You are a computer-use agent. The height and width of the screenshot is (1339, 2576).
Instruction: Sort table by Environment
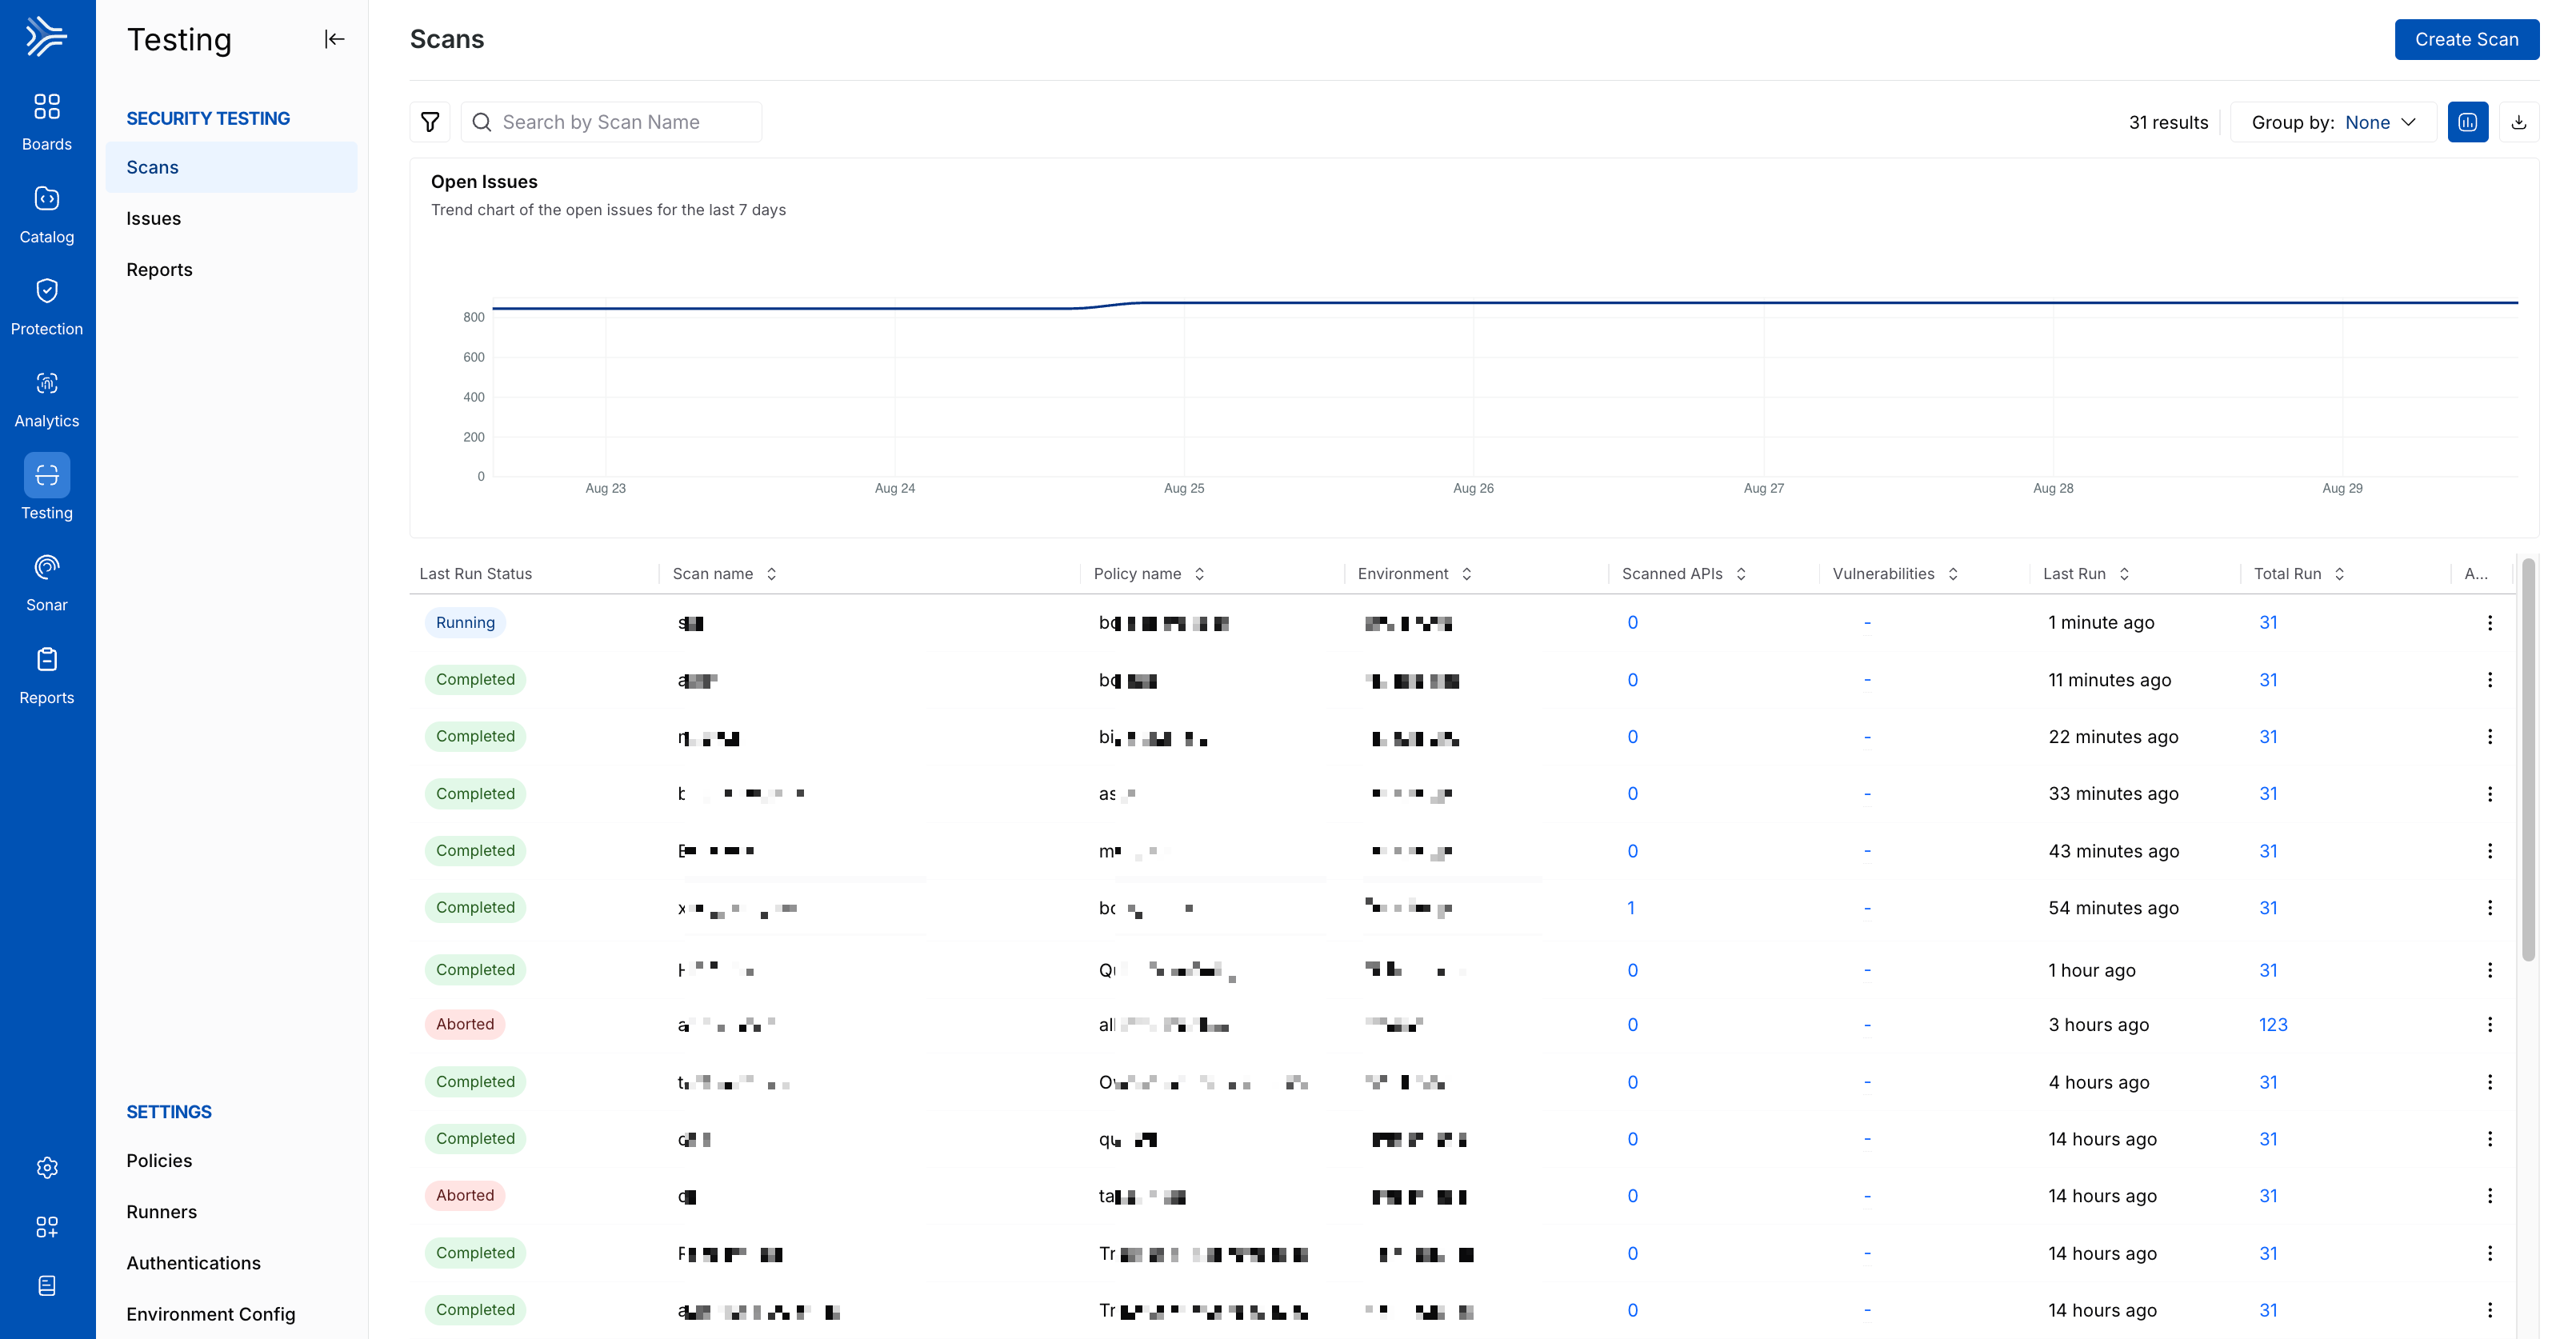pyautogui.click(x=1466, y=573)
